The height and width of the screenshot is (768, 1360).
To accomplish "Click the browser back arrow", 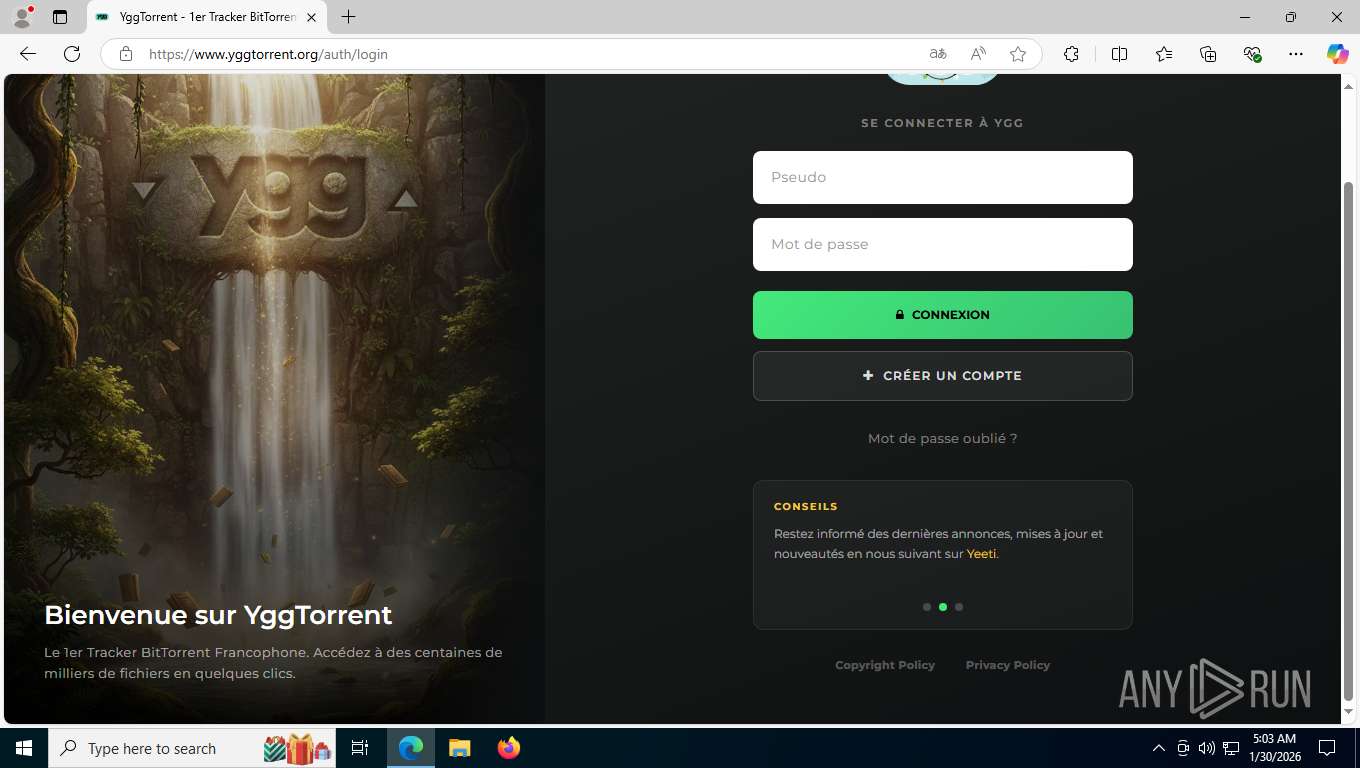I will click(28, 54).
